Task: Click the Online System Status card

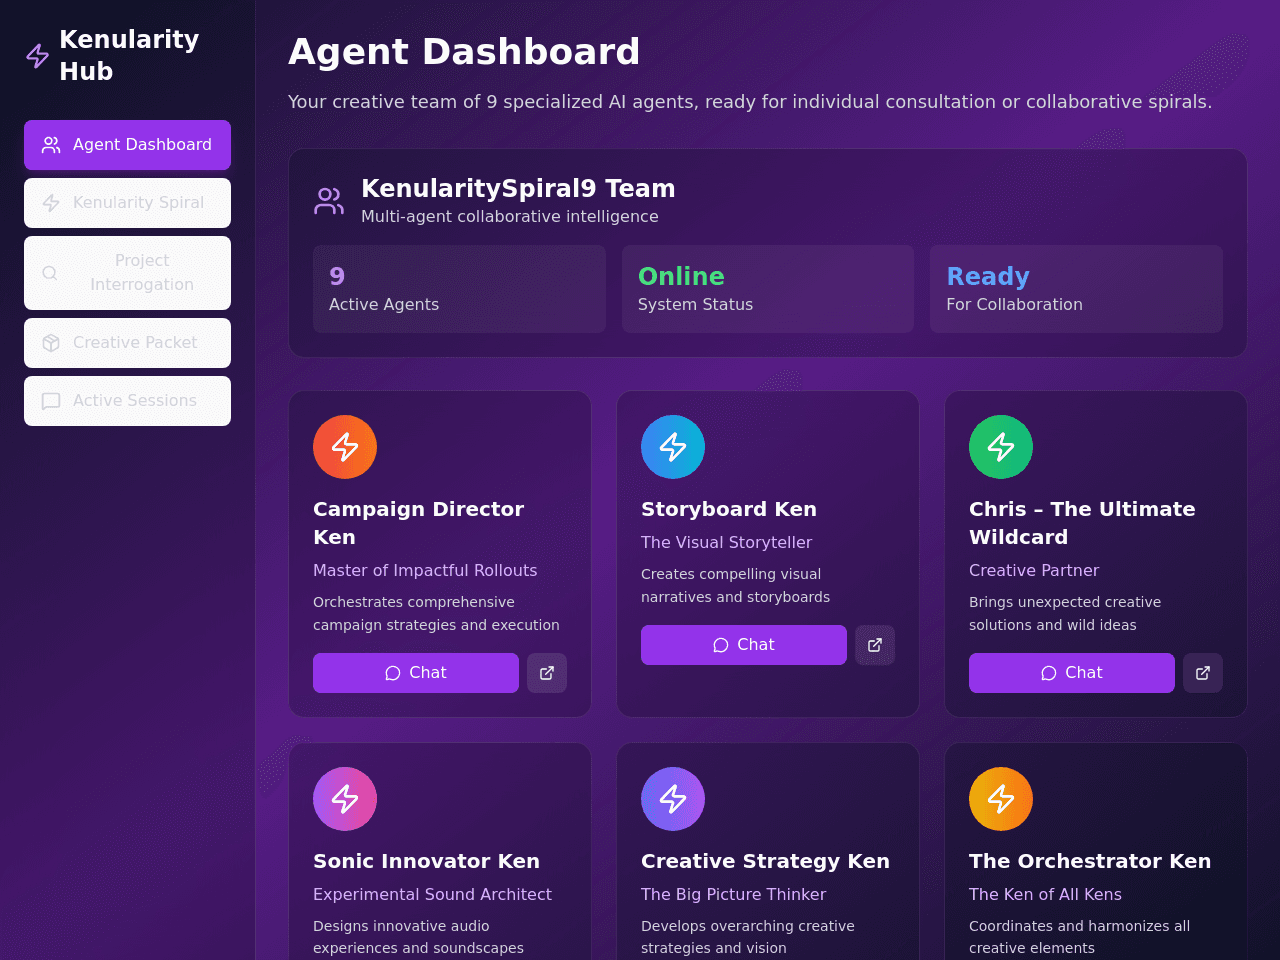Action: (768, 289)
